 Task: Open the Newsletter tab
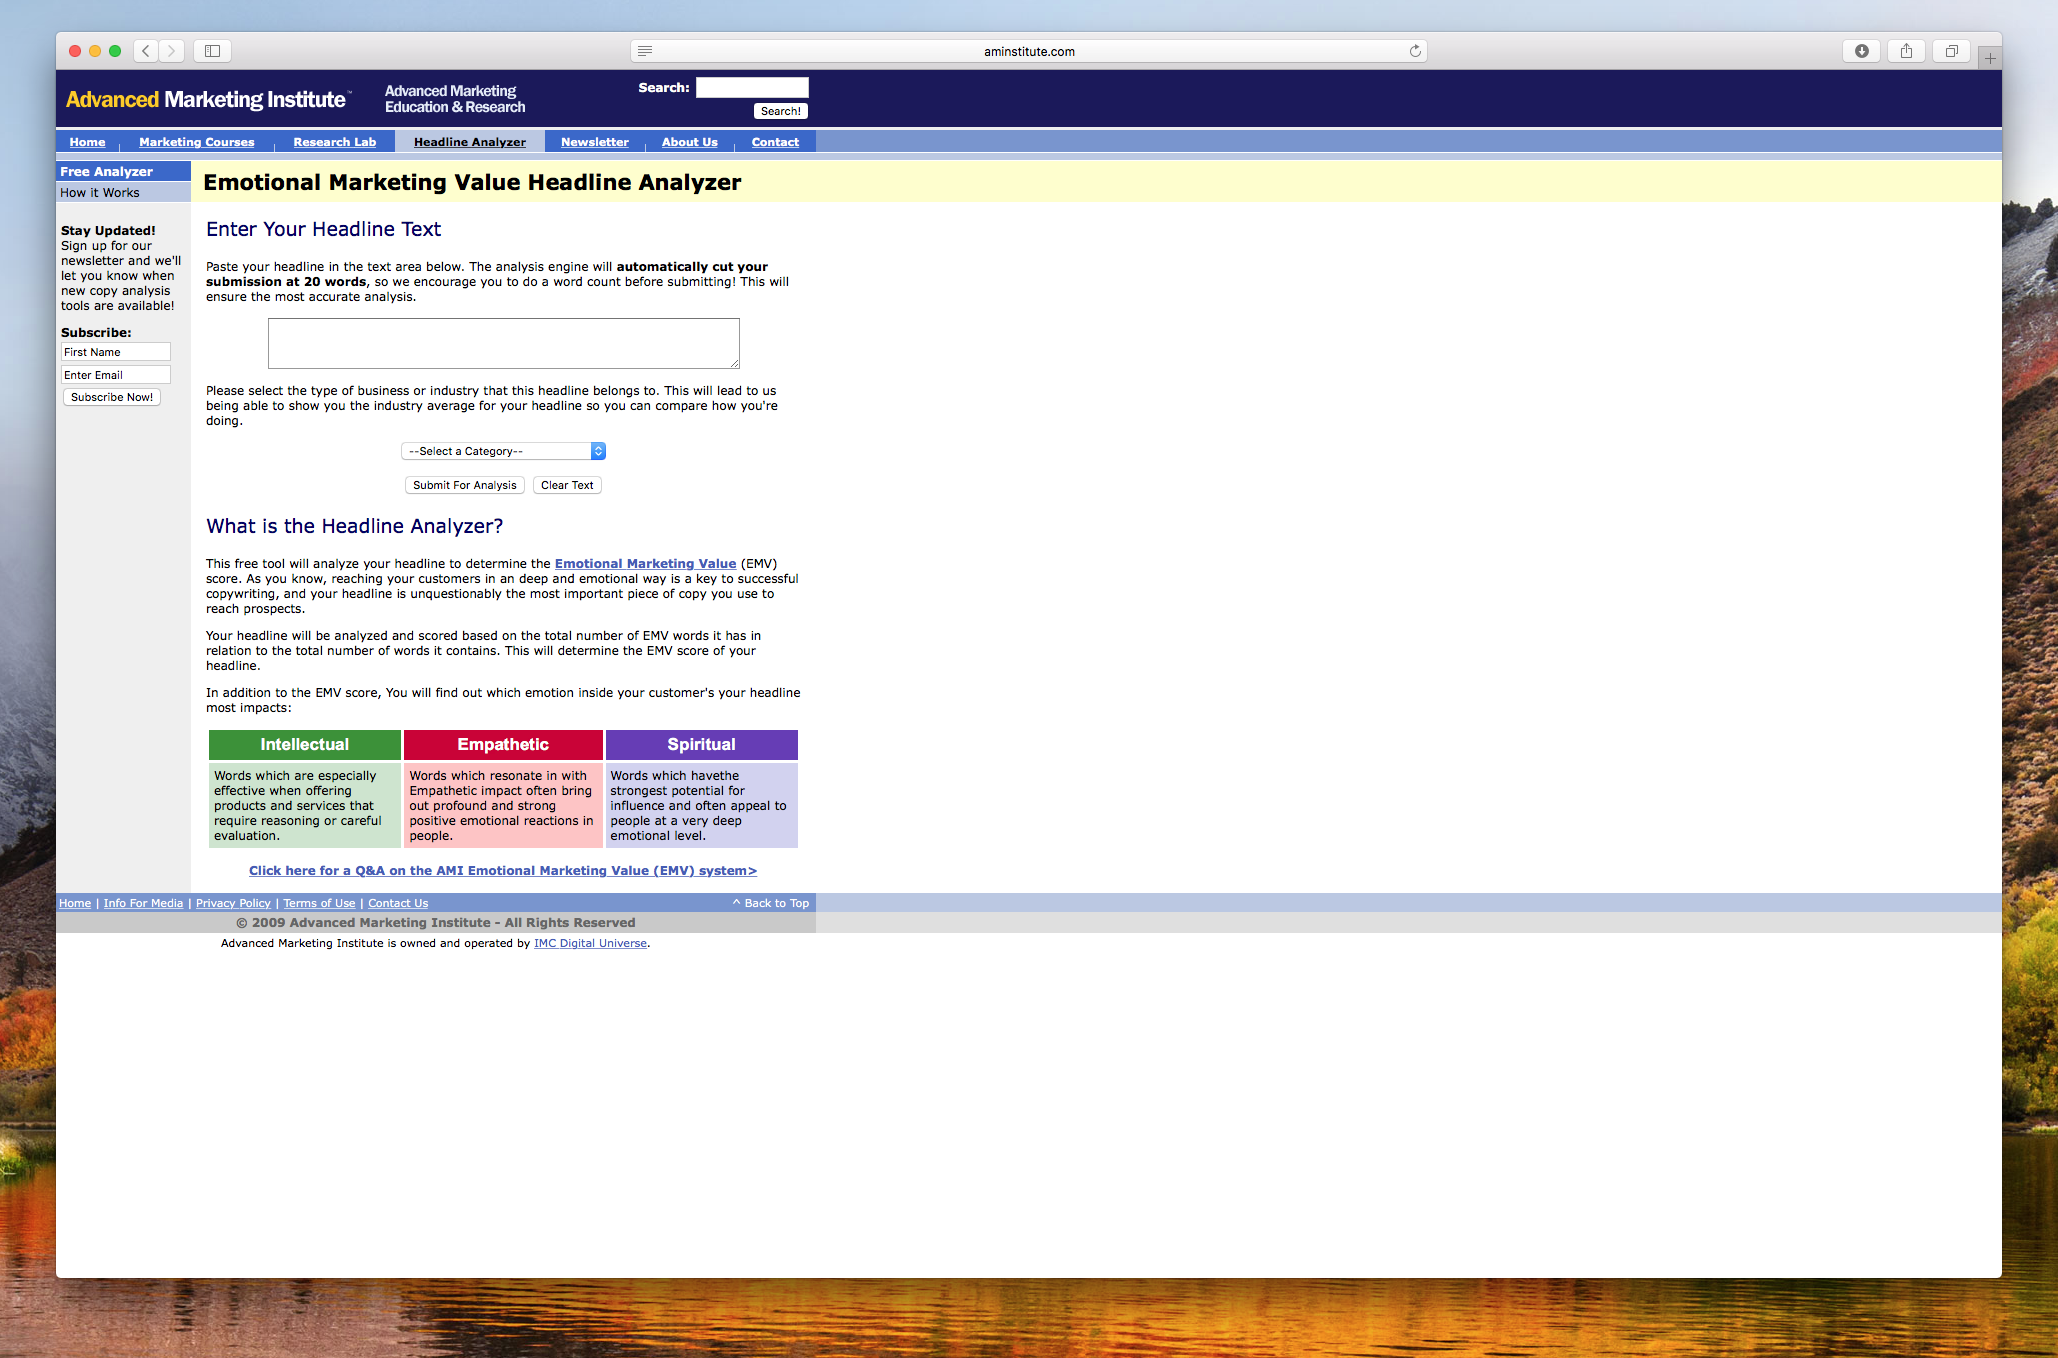595,142
